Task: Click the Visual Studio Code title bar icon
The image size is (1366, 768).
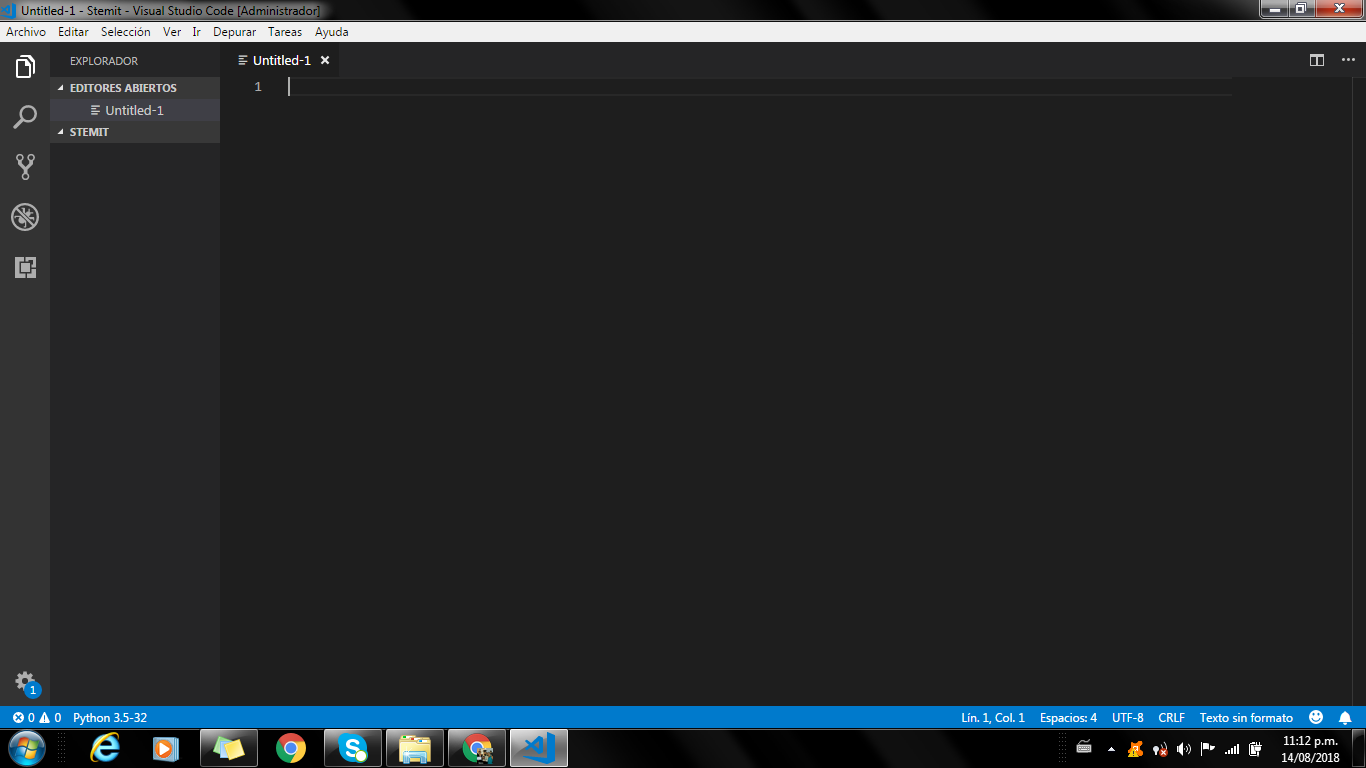Action: (9, 10)
